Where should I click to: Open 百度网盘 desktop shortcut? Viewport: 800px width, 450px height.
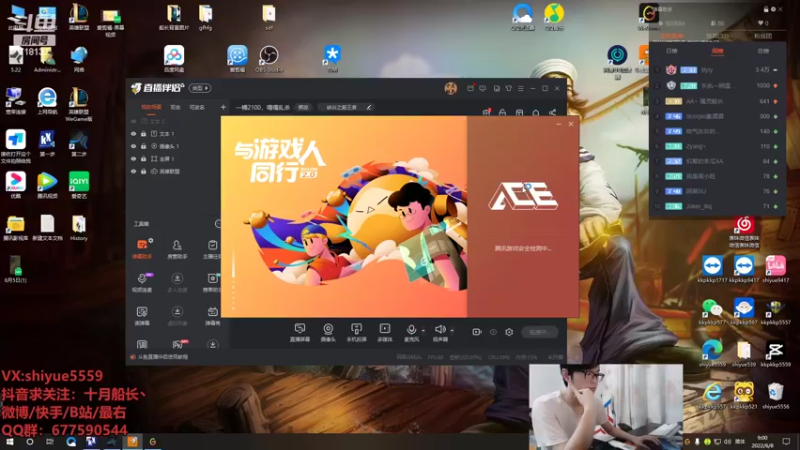click(x=174, y=59)
